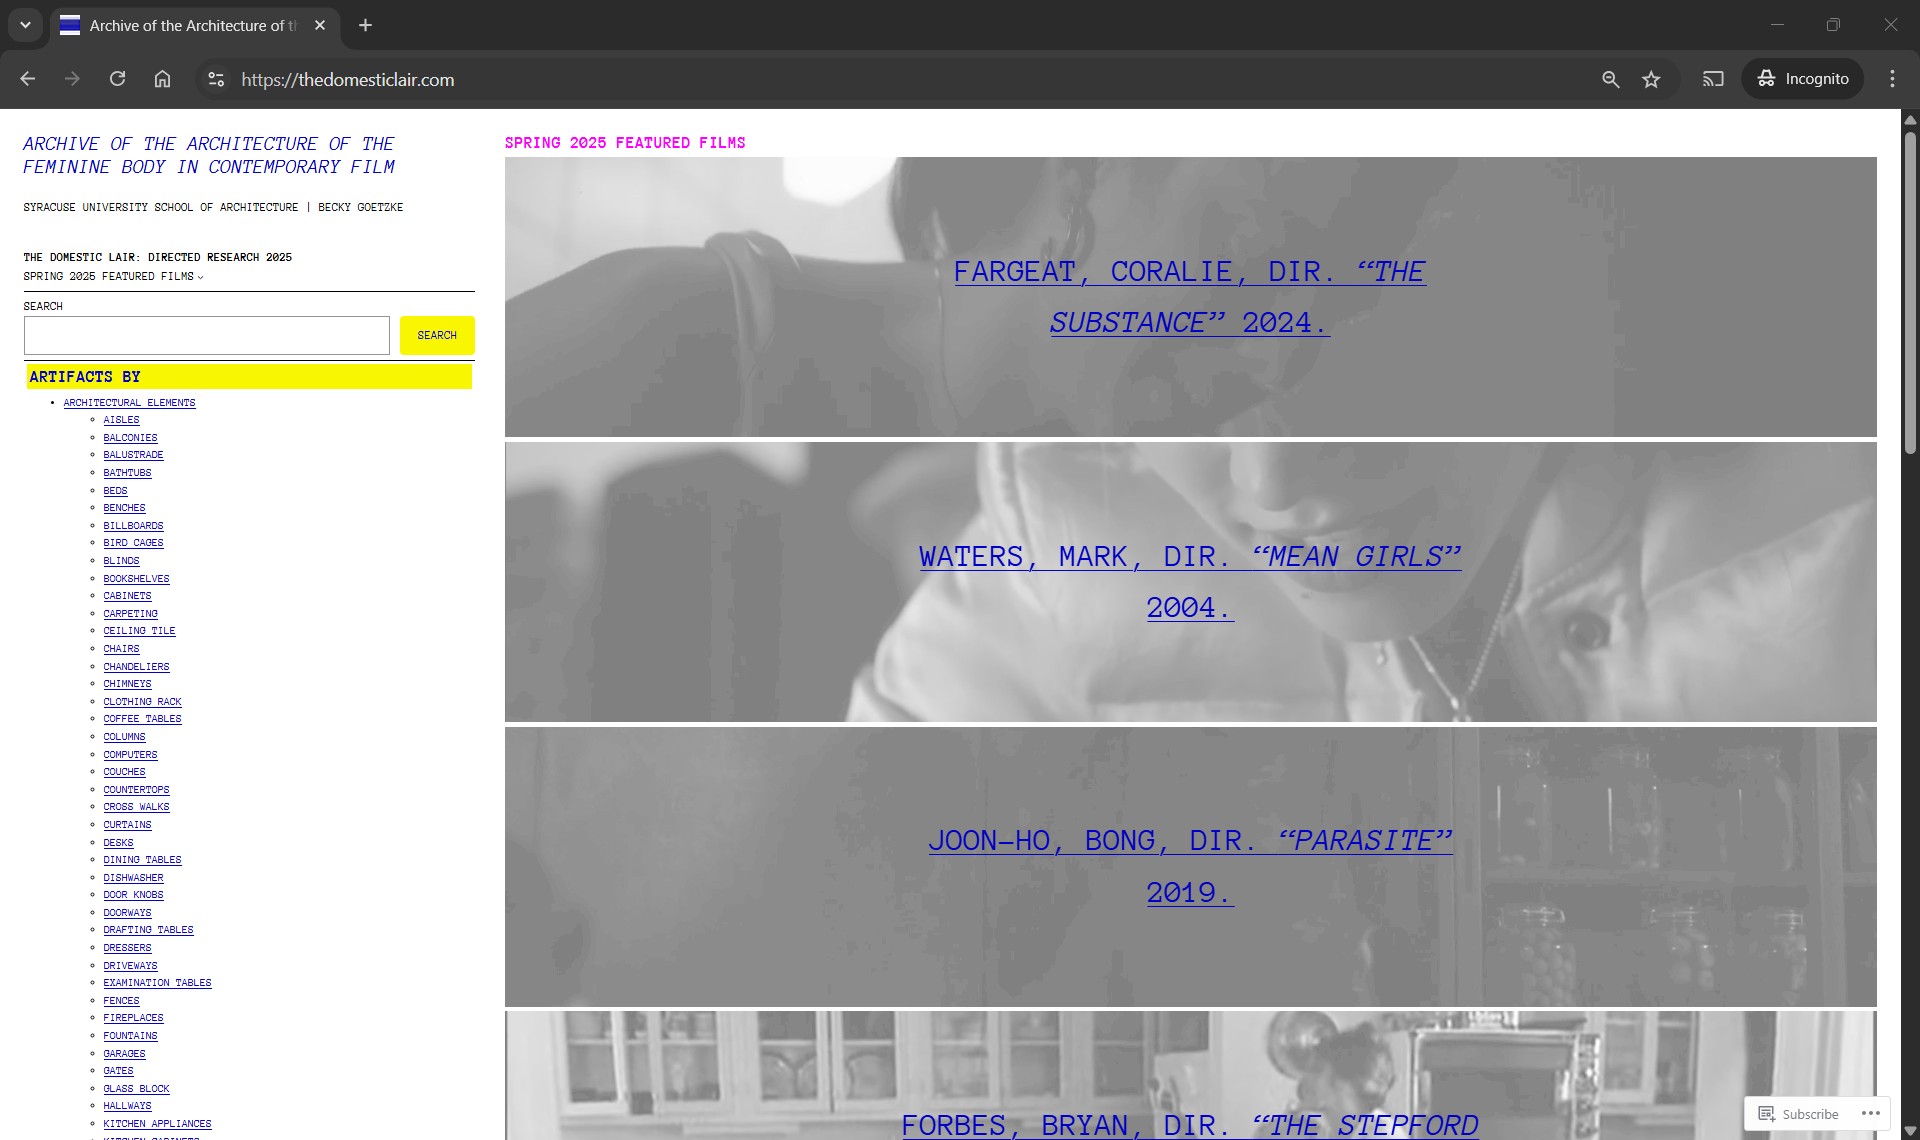Open The Stepford film link by Forbes

pos(1190,1125)
